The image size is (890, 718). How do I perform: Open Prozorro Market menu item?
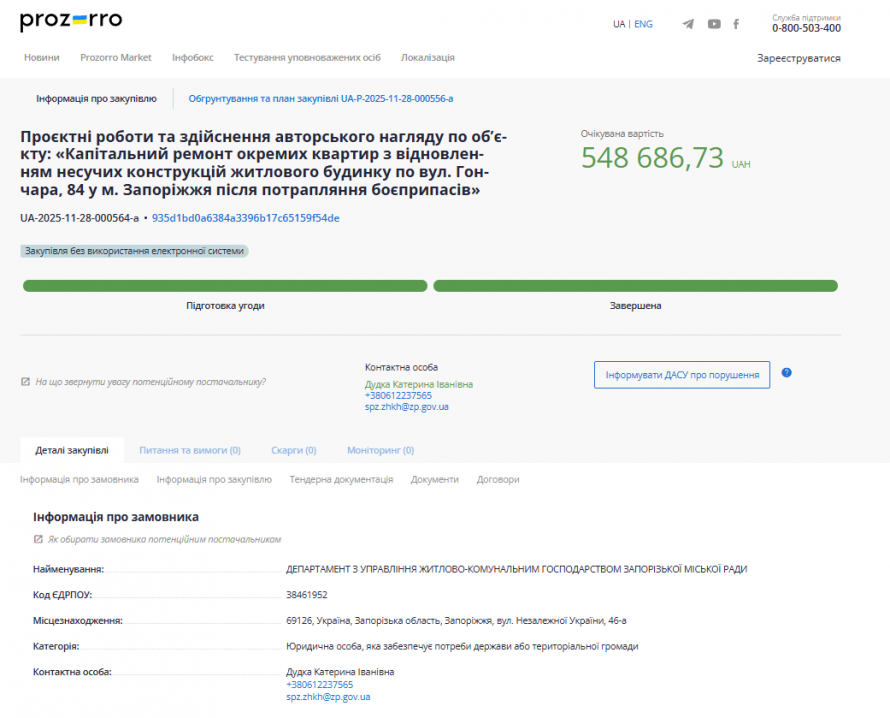click(x=116, y=58)
